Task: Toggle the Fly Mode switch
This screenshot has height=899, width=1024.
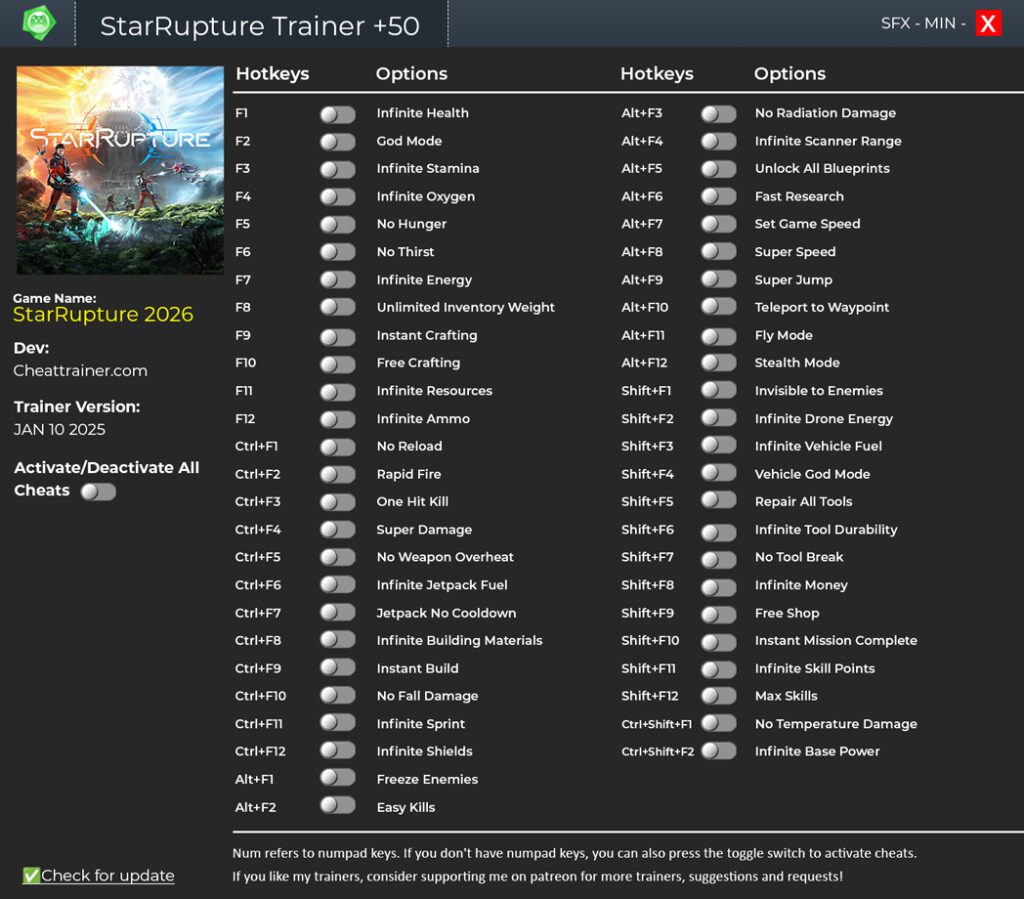Action: 718,336
